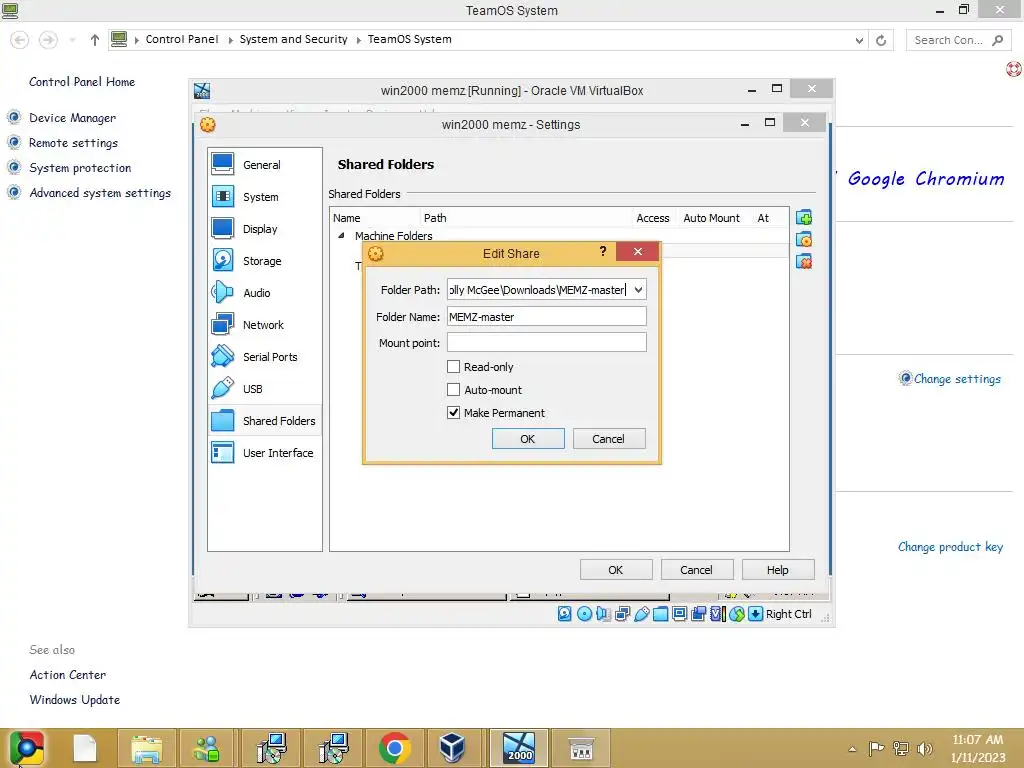The width and height of the screenshot is (1024, 768).
Task: Click hard disk activity icon in VM status bar
Action: [565, 614]
